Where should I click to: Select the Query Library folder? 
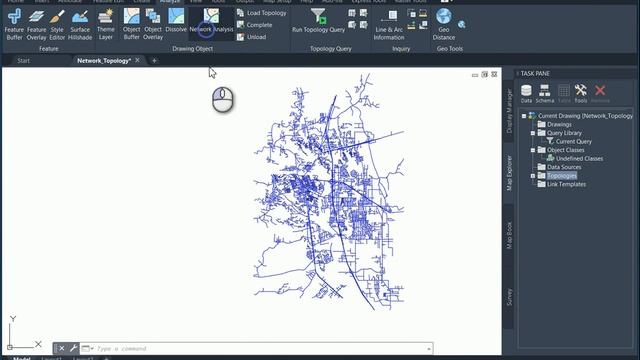(x=560, y=133)
